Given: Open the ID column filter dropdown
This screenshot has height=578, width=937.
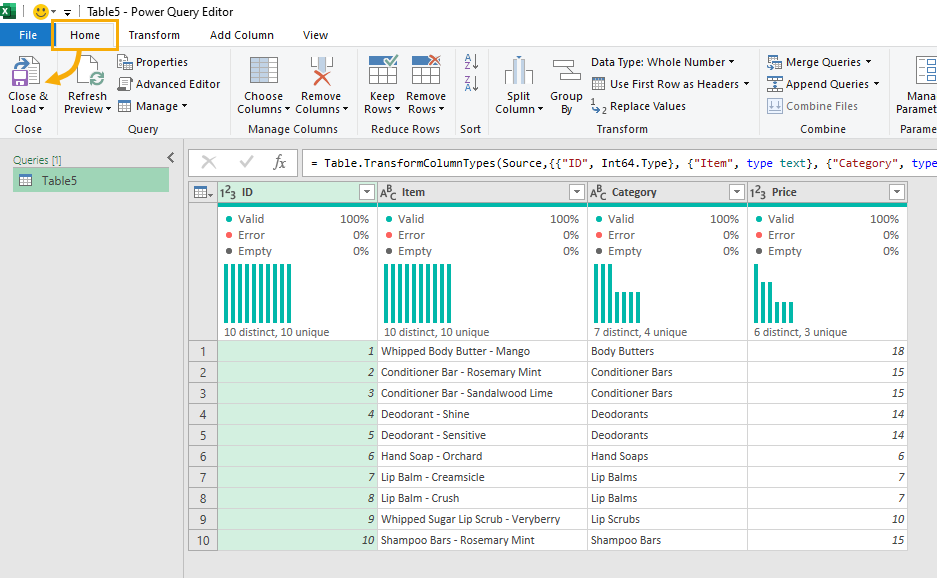Looking at the screenshot, I should pos(366,192).
